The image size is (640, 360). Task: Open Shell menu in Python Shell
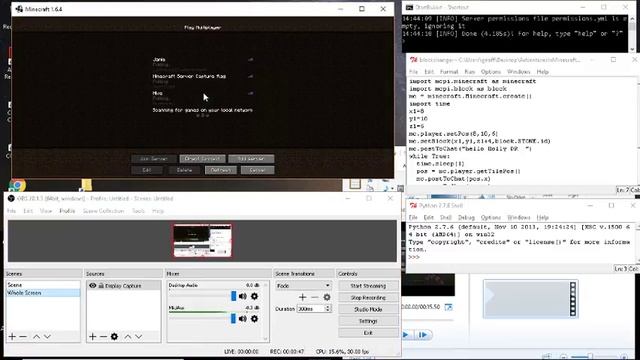pyautogui.click(x=446, y=218)
